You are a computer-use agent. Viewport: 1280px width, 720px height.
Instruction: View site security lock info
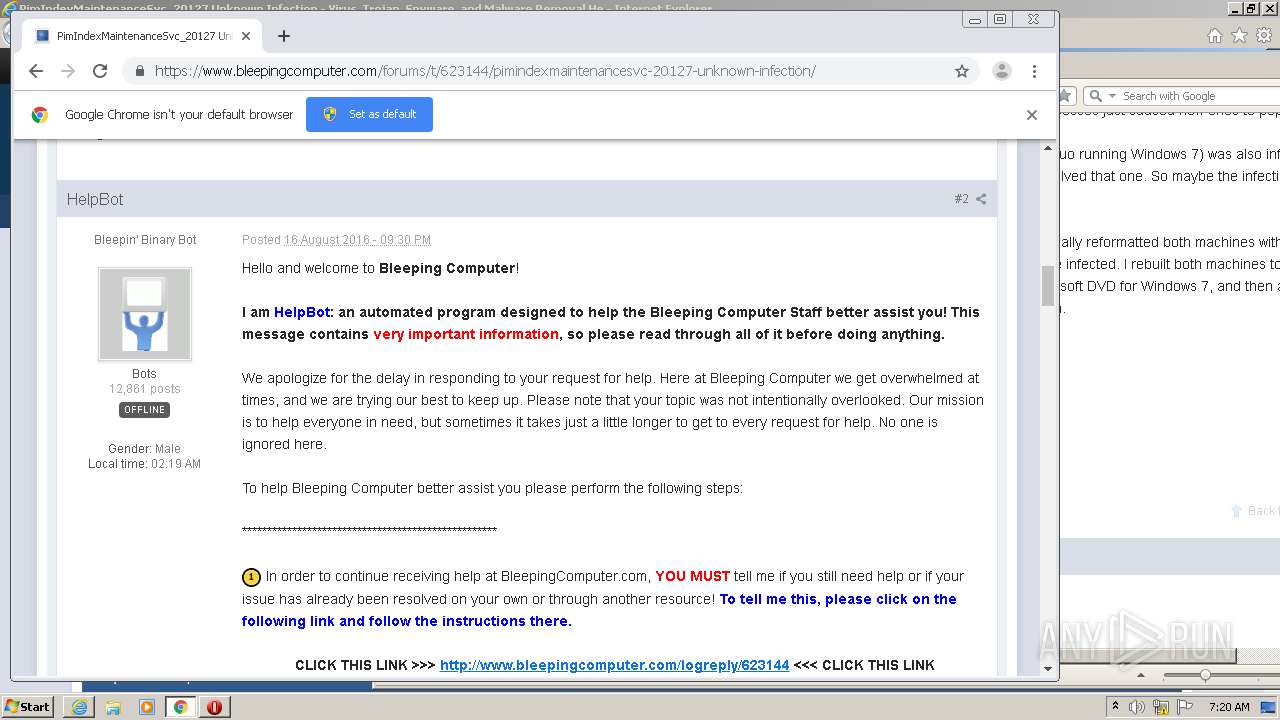[x=139, y=71]
